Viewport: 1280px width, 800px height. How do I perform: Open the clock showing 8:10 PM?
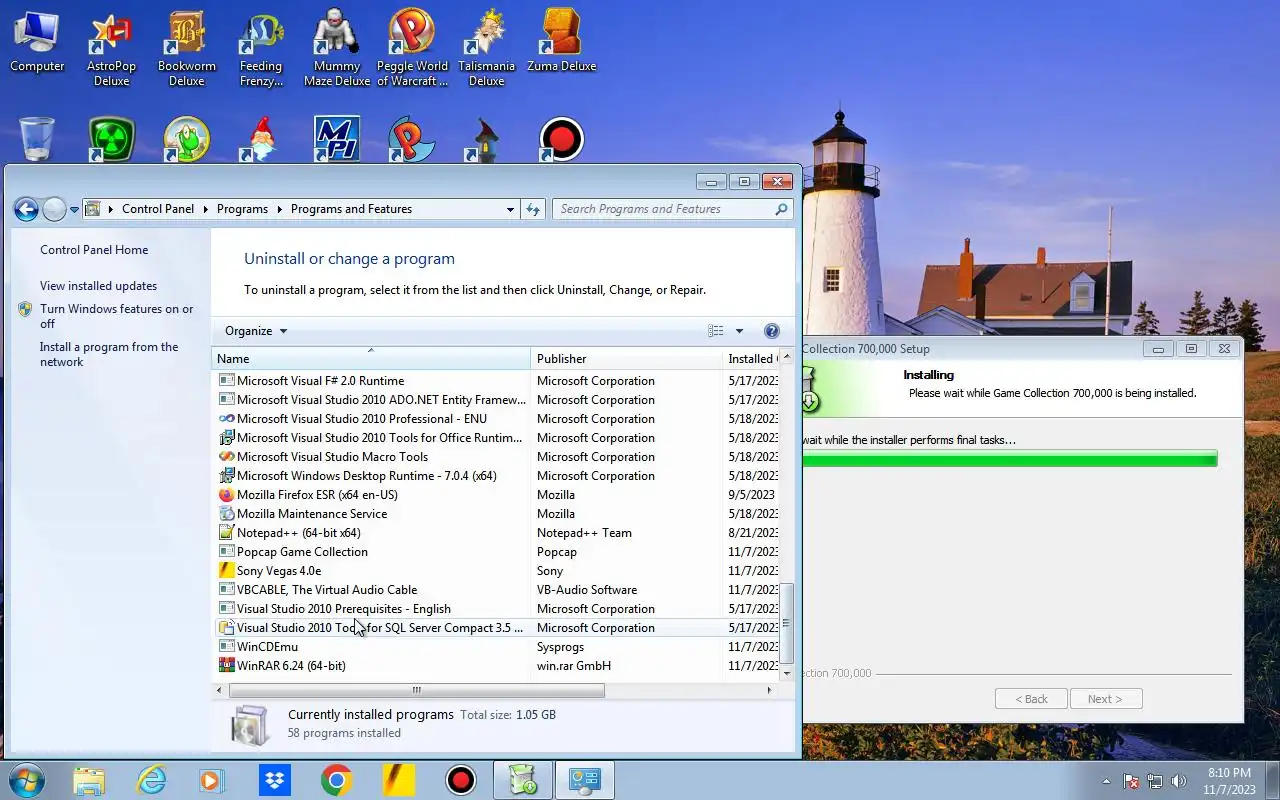[1229, 781]
